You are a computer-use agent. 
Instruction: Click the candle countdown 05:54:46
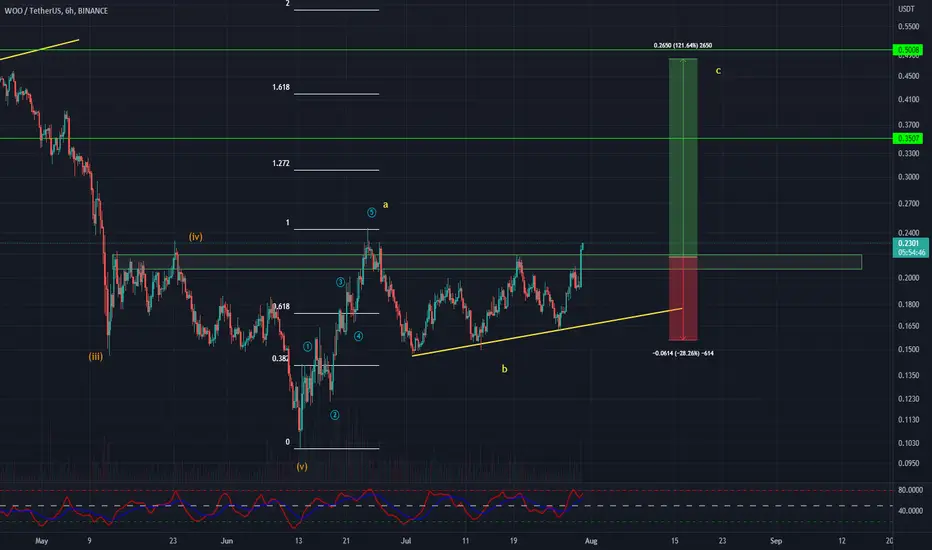click(911, 253)
